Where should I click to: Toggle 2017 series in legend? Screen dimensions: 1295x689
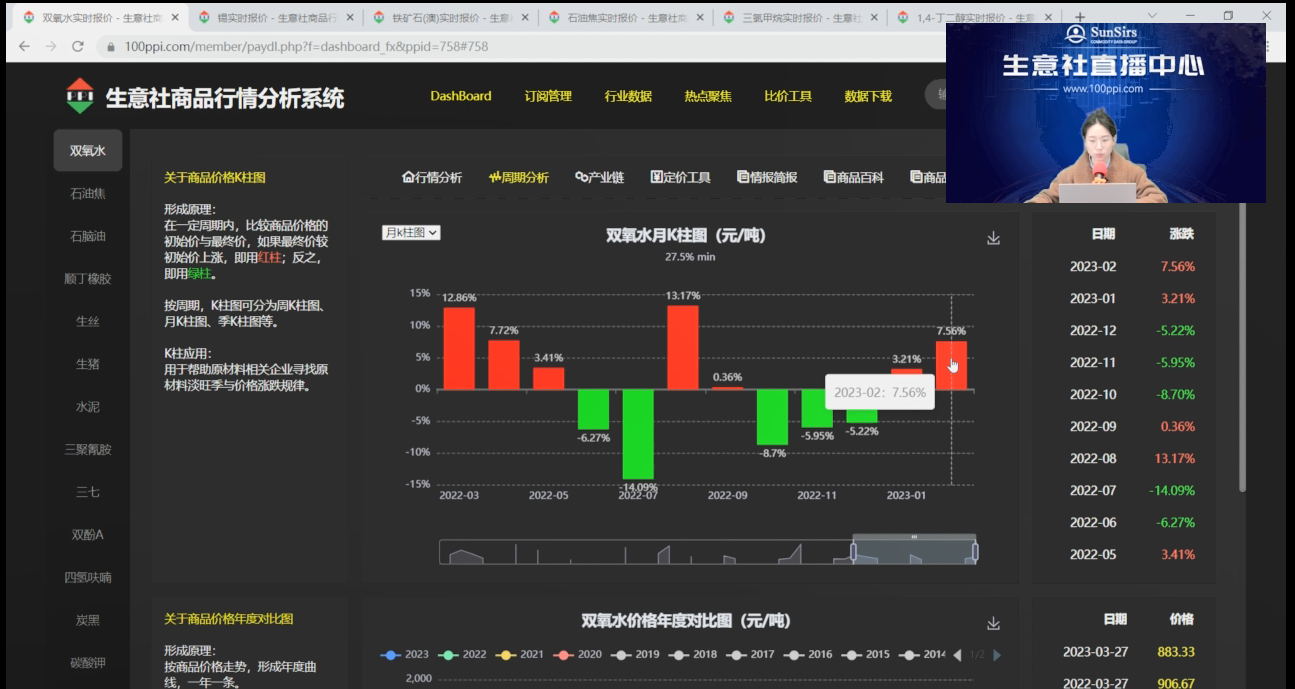click(x=750, y=655)
